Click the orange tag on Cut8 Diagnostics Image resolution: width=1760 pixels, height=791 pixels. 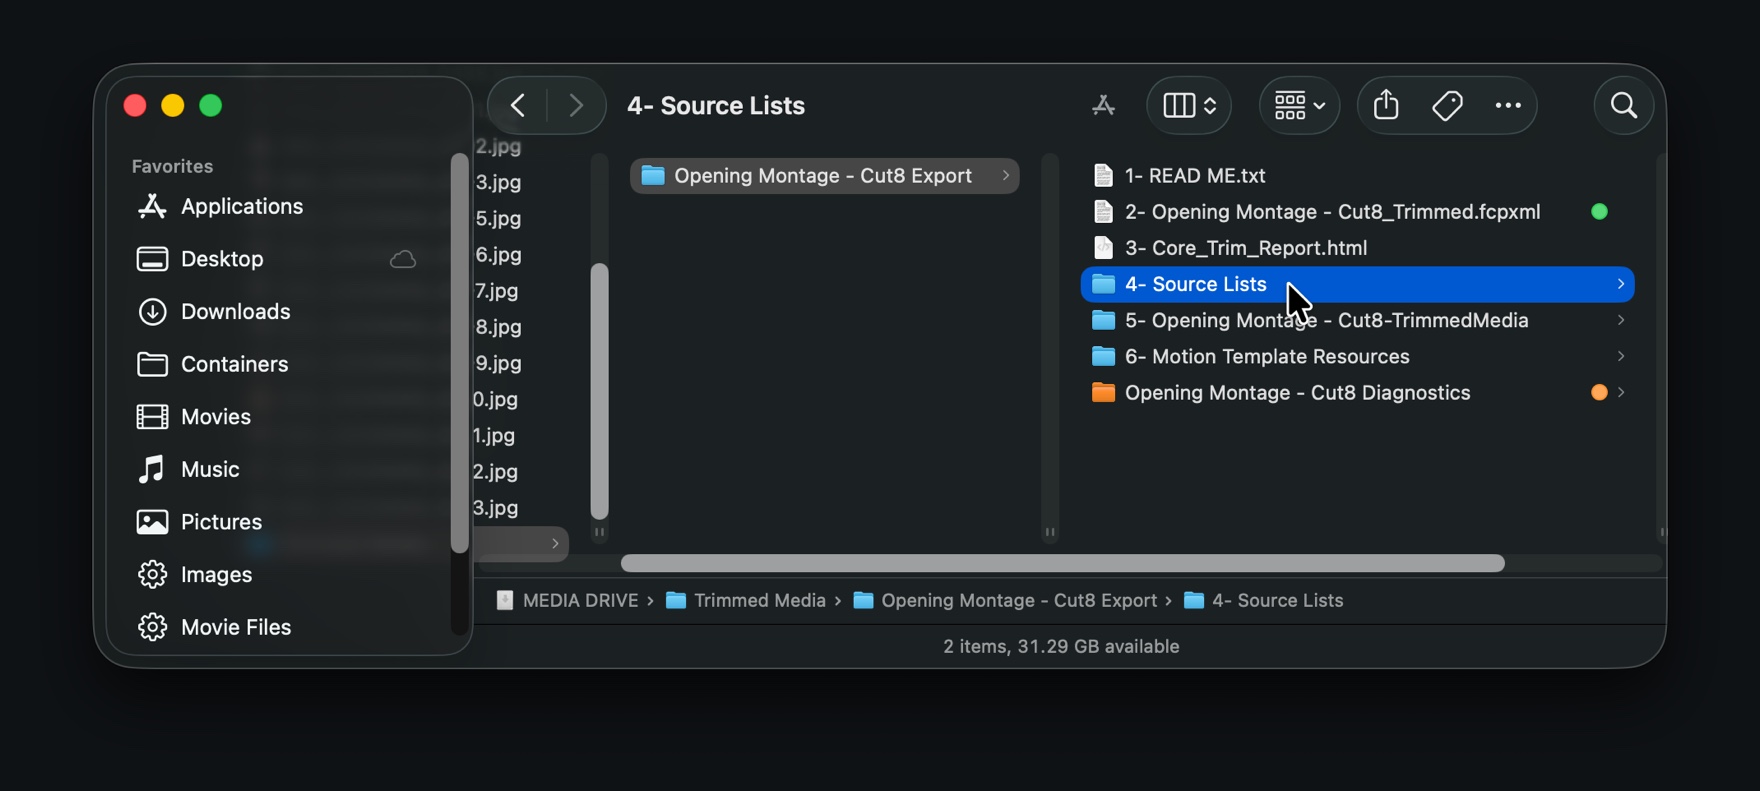click(1599, 393)
